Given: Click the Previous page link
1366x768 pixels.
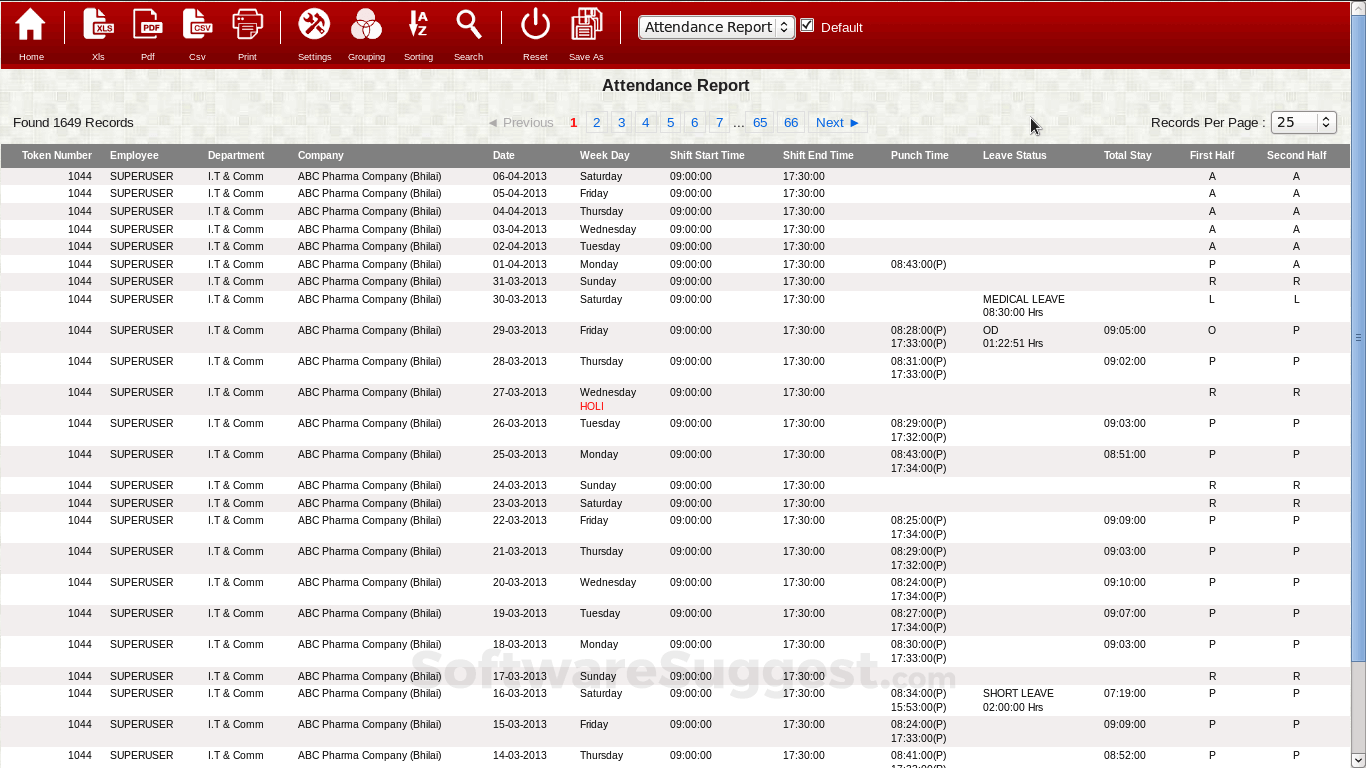Looking at the screenshot, I should (520, 122).
